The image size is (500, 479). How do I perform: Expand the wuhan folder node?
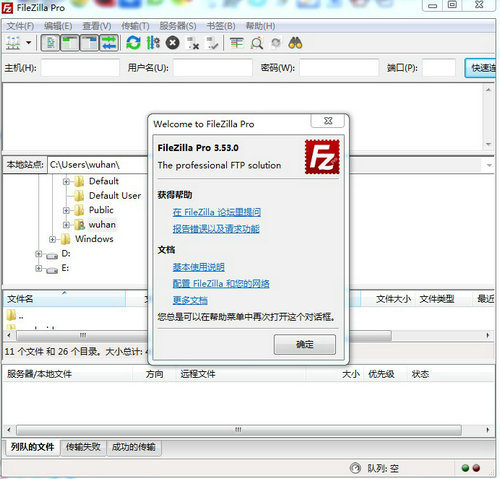[x=66, y=225]
